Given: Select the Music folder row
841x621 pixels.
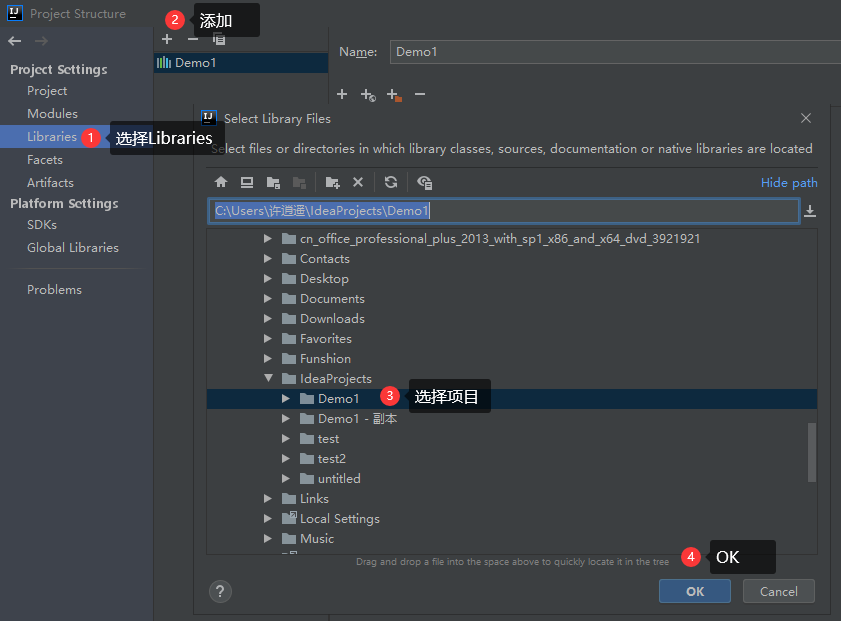Looking at the screenshot, I should [x=512, y=538].
